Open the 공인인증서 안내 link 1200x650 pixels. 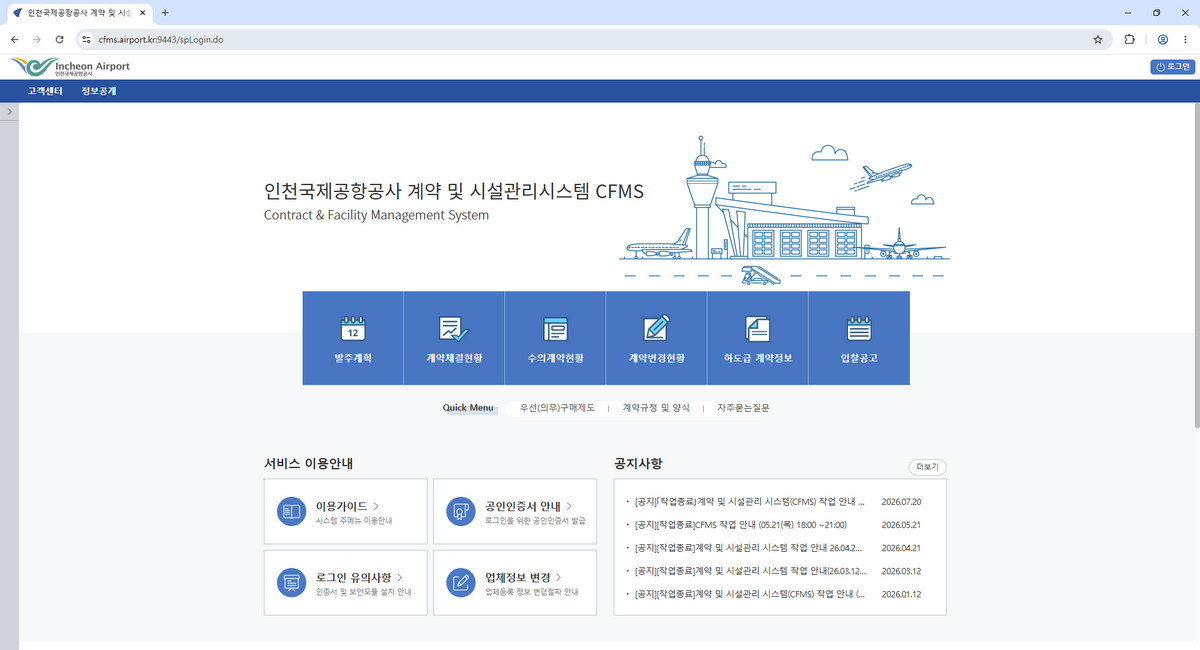tap(529, 506)
